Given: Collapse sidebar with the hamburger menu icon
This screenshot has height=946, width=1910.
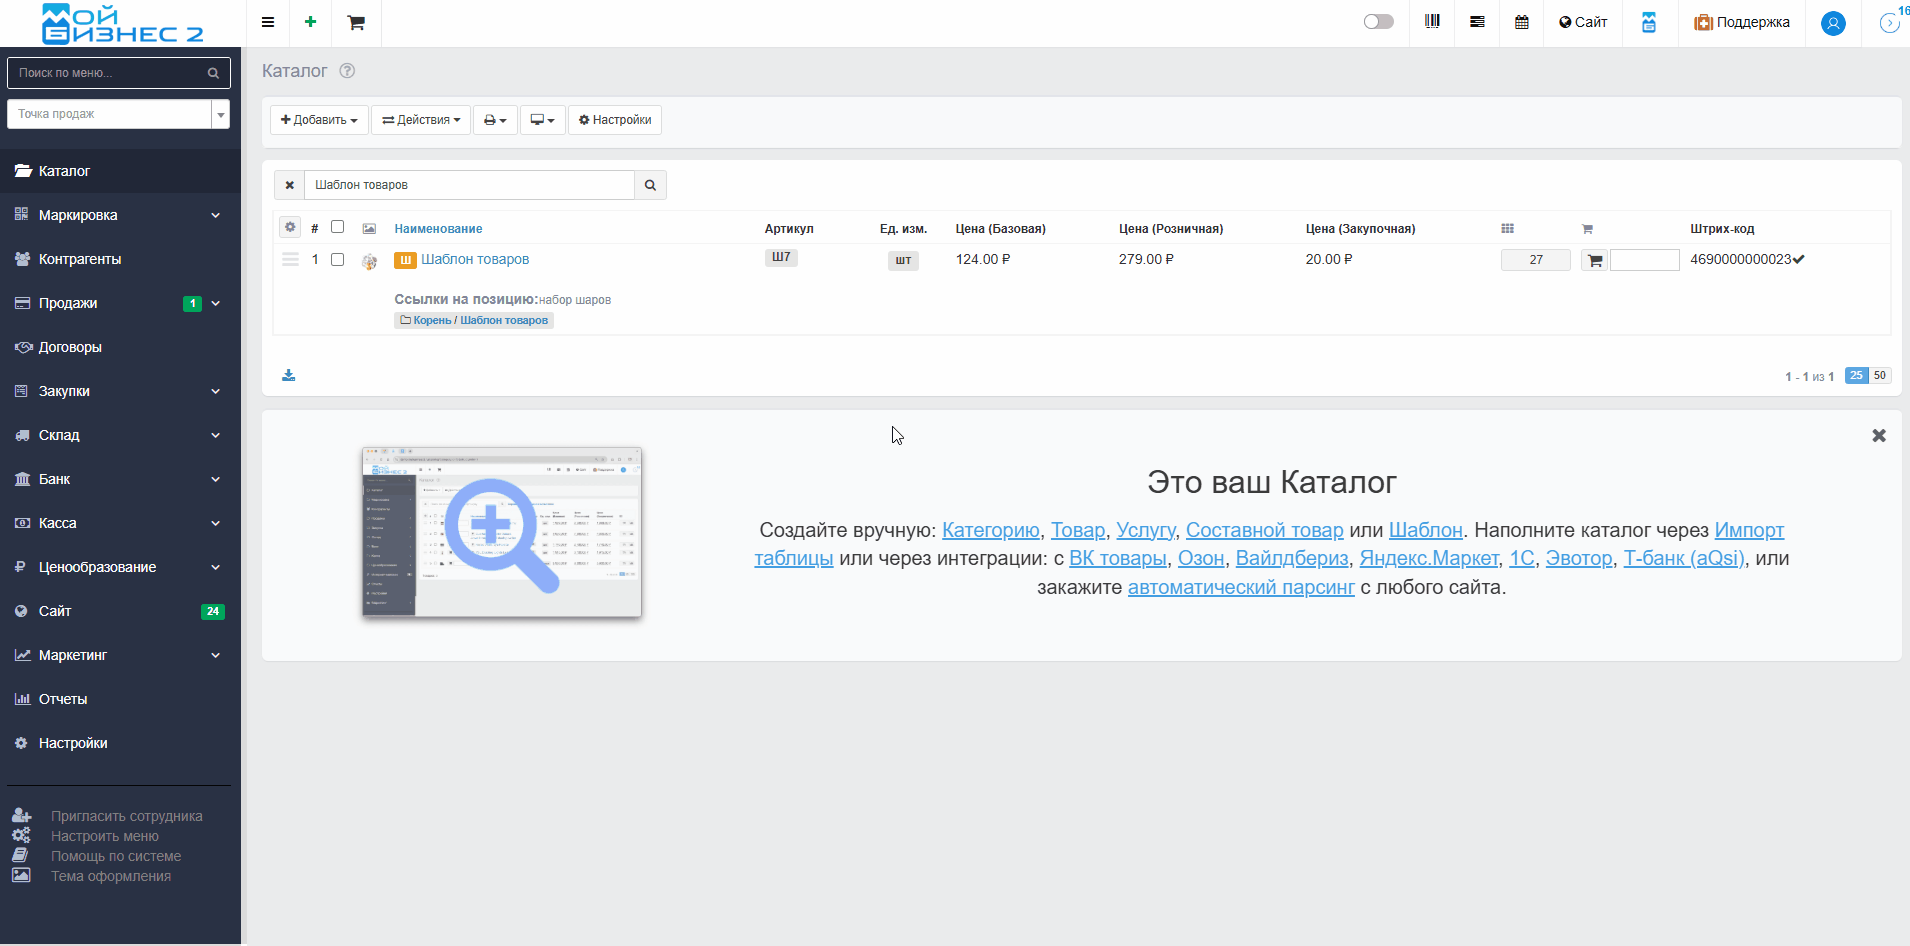Looking at the screenshot, I should tap(268, 22).
